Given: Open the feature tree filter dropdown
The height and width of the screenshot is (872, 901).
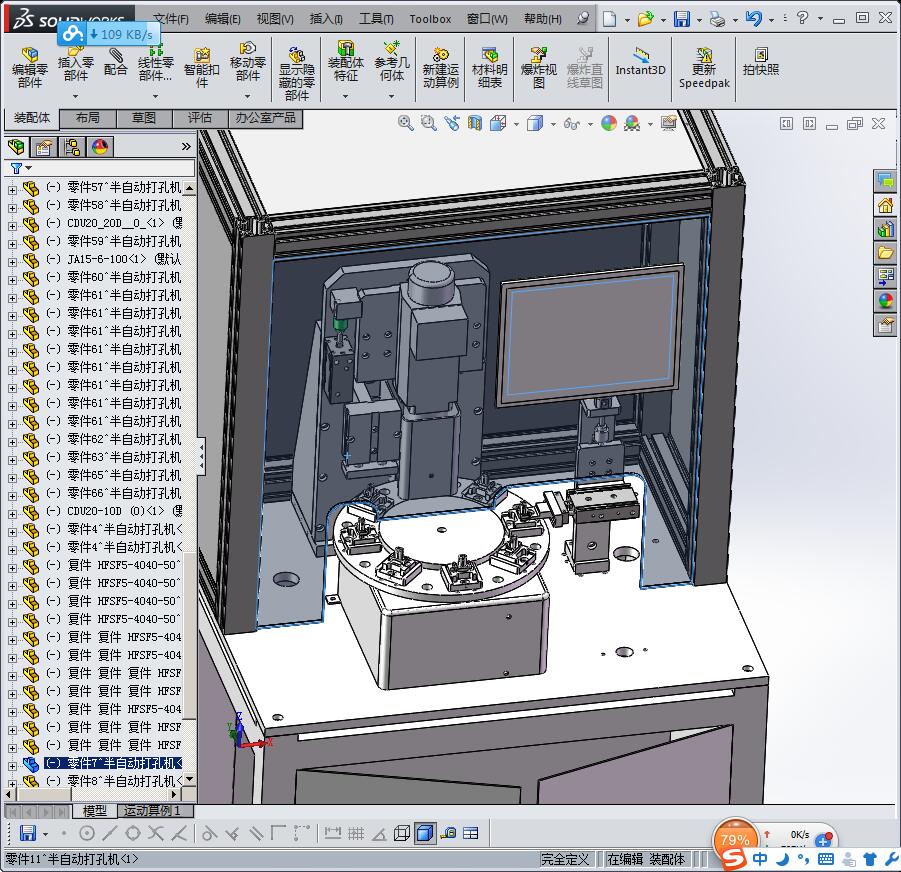Looking at the screenshot, I should 28,169.
